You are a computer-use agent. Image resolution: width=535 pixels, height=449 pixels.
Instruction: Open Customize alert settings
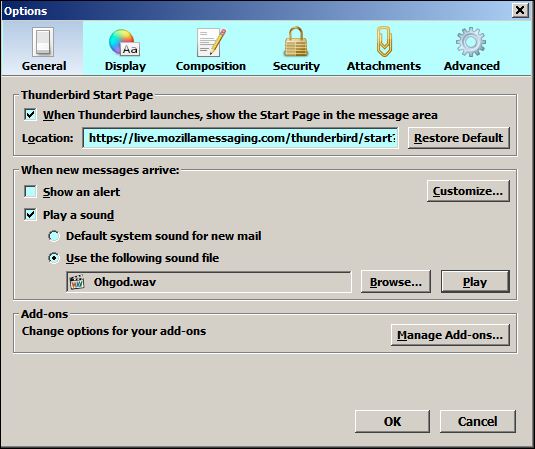(468, 191)
